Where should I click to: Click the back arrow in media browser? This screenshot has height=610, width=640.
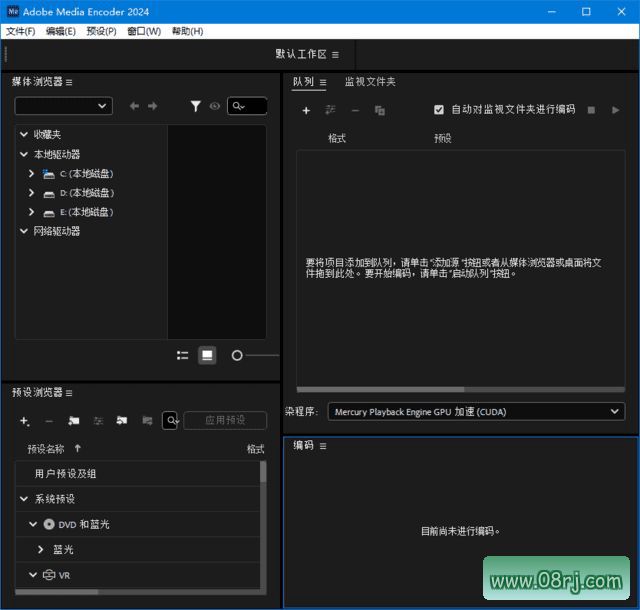[x=134, y=106]
